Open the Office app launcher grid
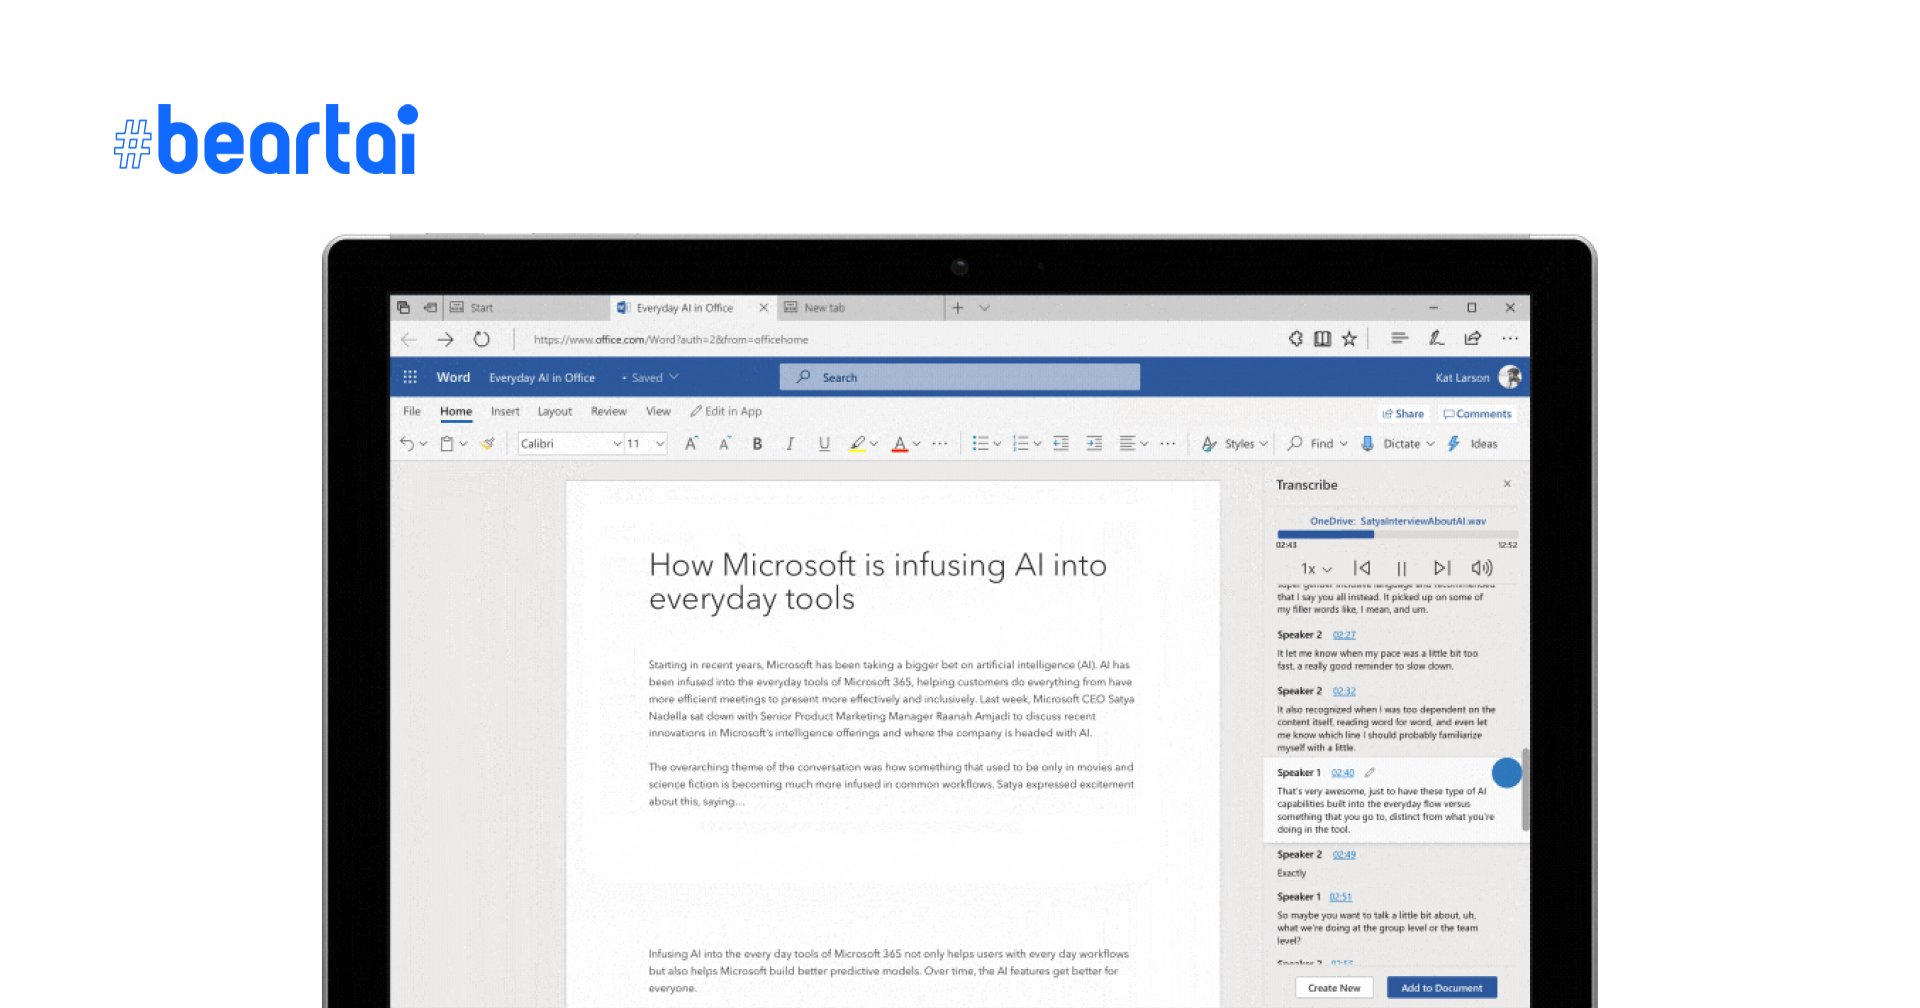Screen dimensions: 1920x1008 410,377
